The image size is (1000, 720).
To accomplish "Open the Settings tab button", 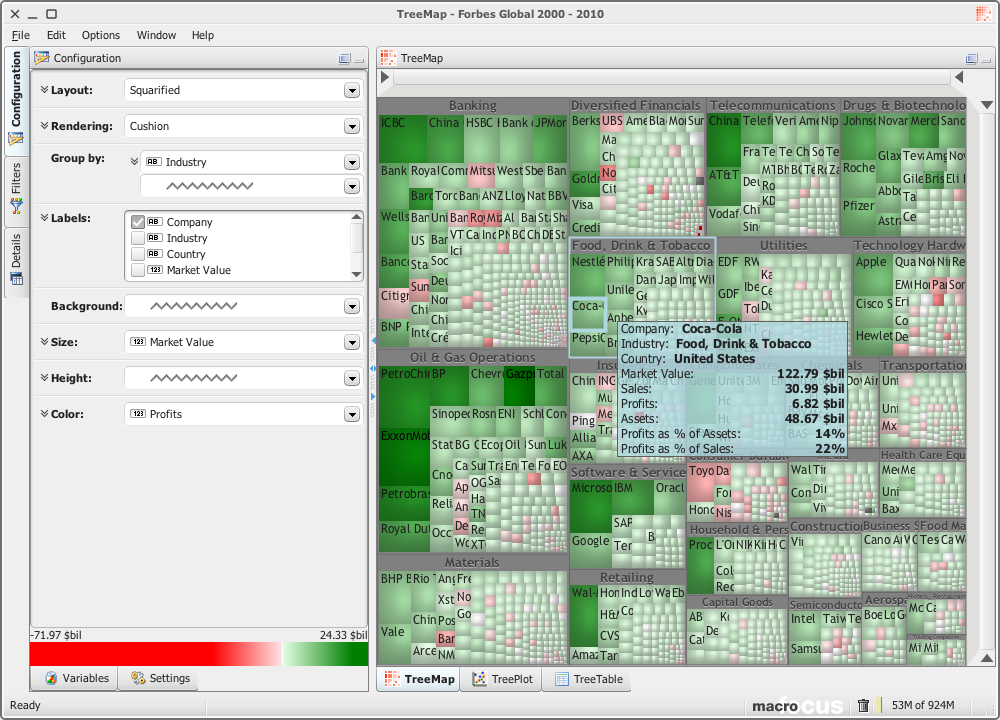I will click(159, 678).
